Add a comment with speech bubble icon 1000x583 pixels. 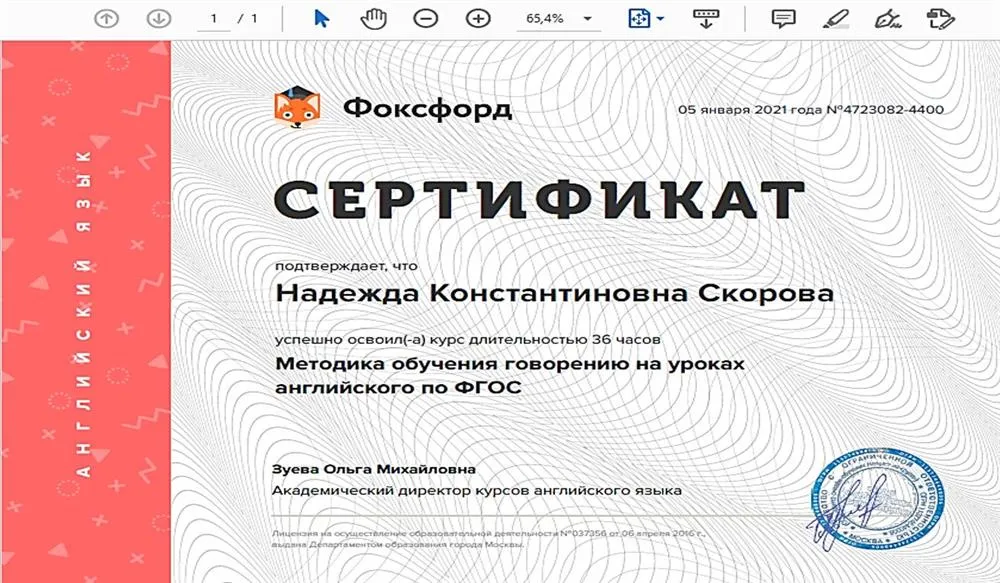click(783, 19)
